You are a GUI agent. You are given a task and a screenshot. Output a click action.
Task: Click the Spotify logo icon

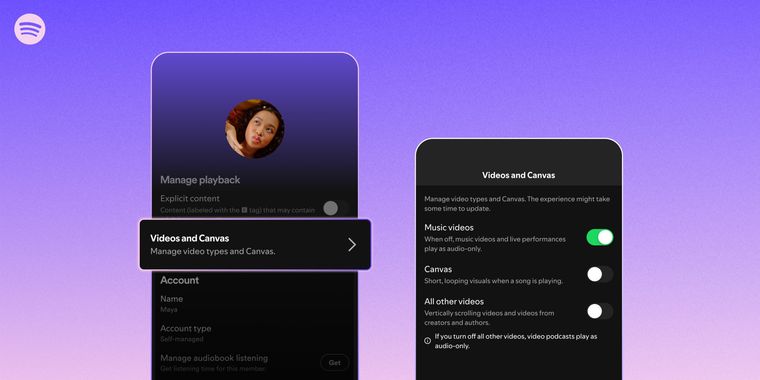pos(30,29)
